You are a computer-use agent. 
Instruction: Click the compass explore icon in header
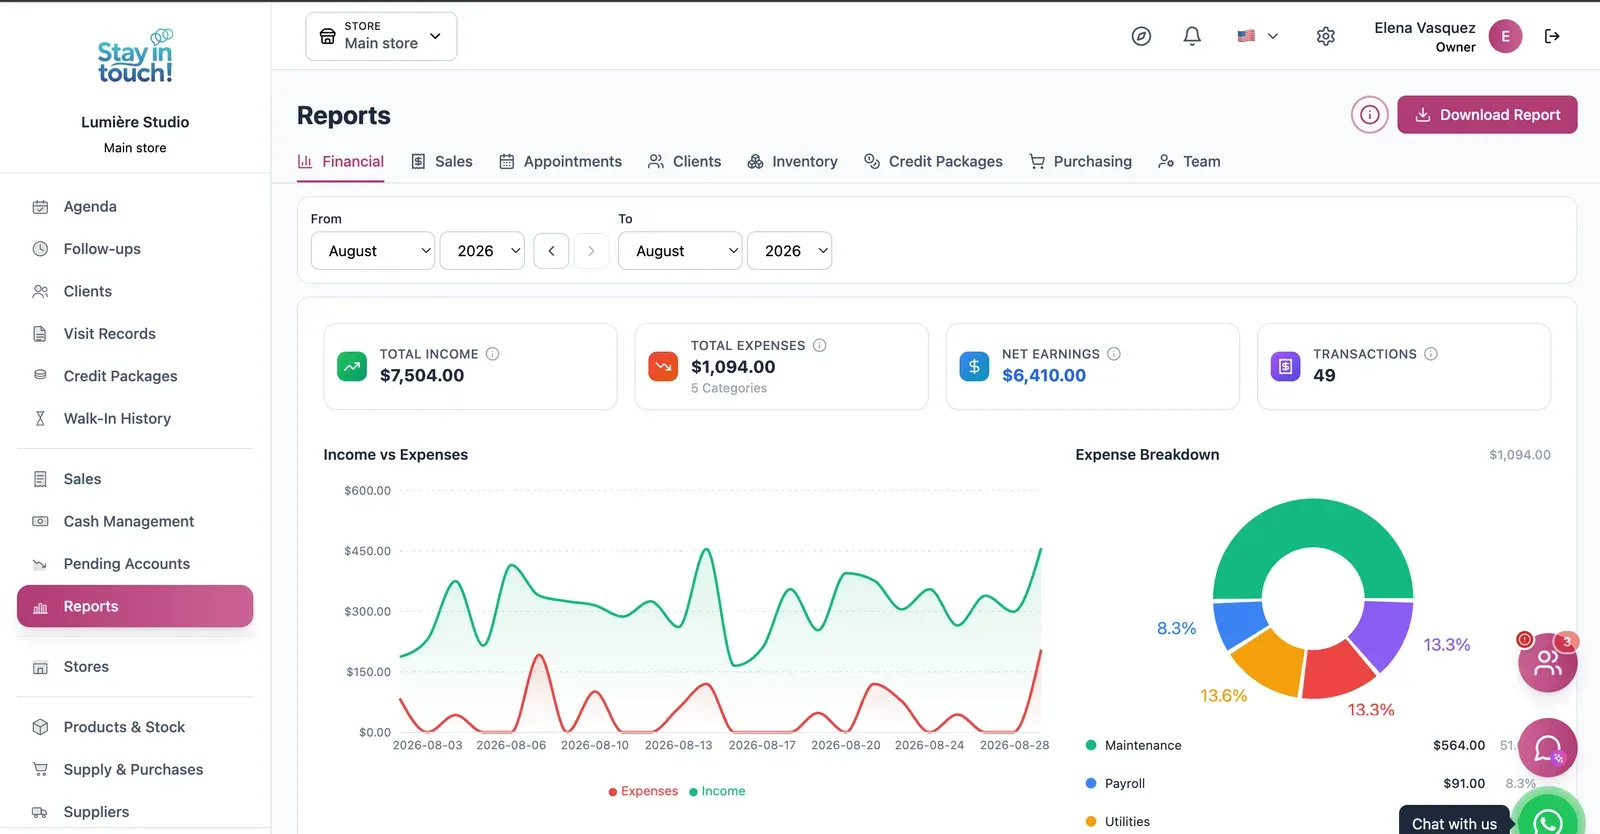pyautogui.click(x=1141, y=36)
